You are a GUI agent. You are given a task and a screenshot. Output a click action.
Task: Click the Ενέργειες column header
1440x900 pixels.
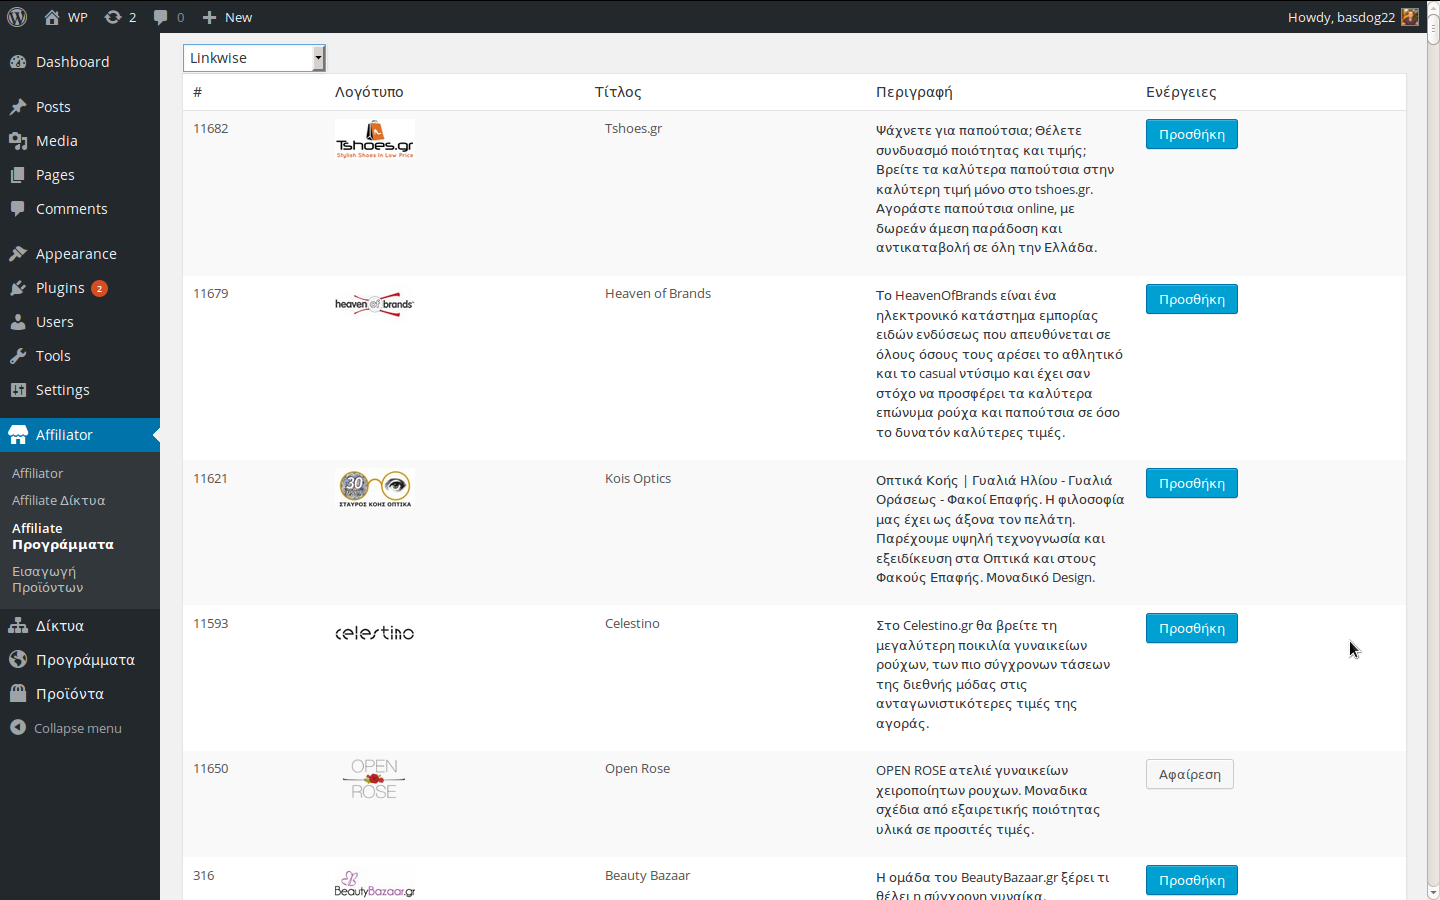(x=1181, y=92)
